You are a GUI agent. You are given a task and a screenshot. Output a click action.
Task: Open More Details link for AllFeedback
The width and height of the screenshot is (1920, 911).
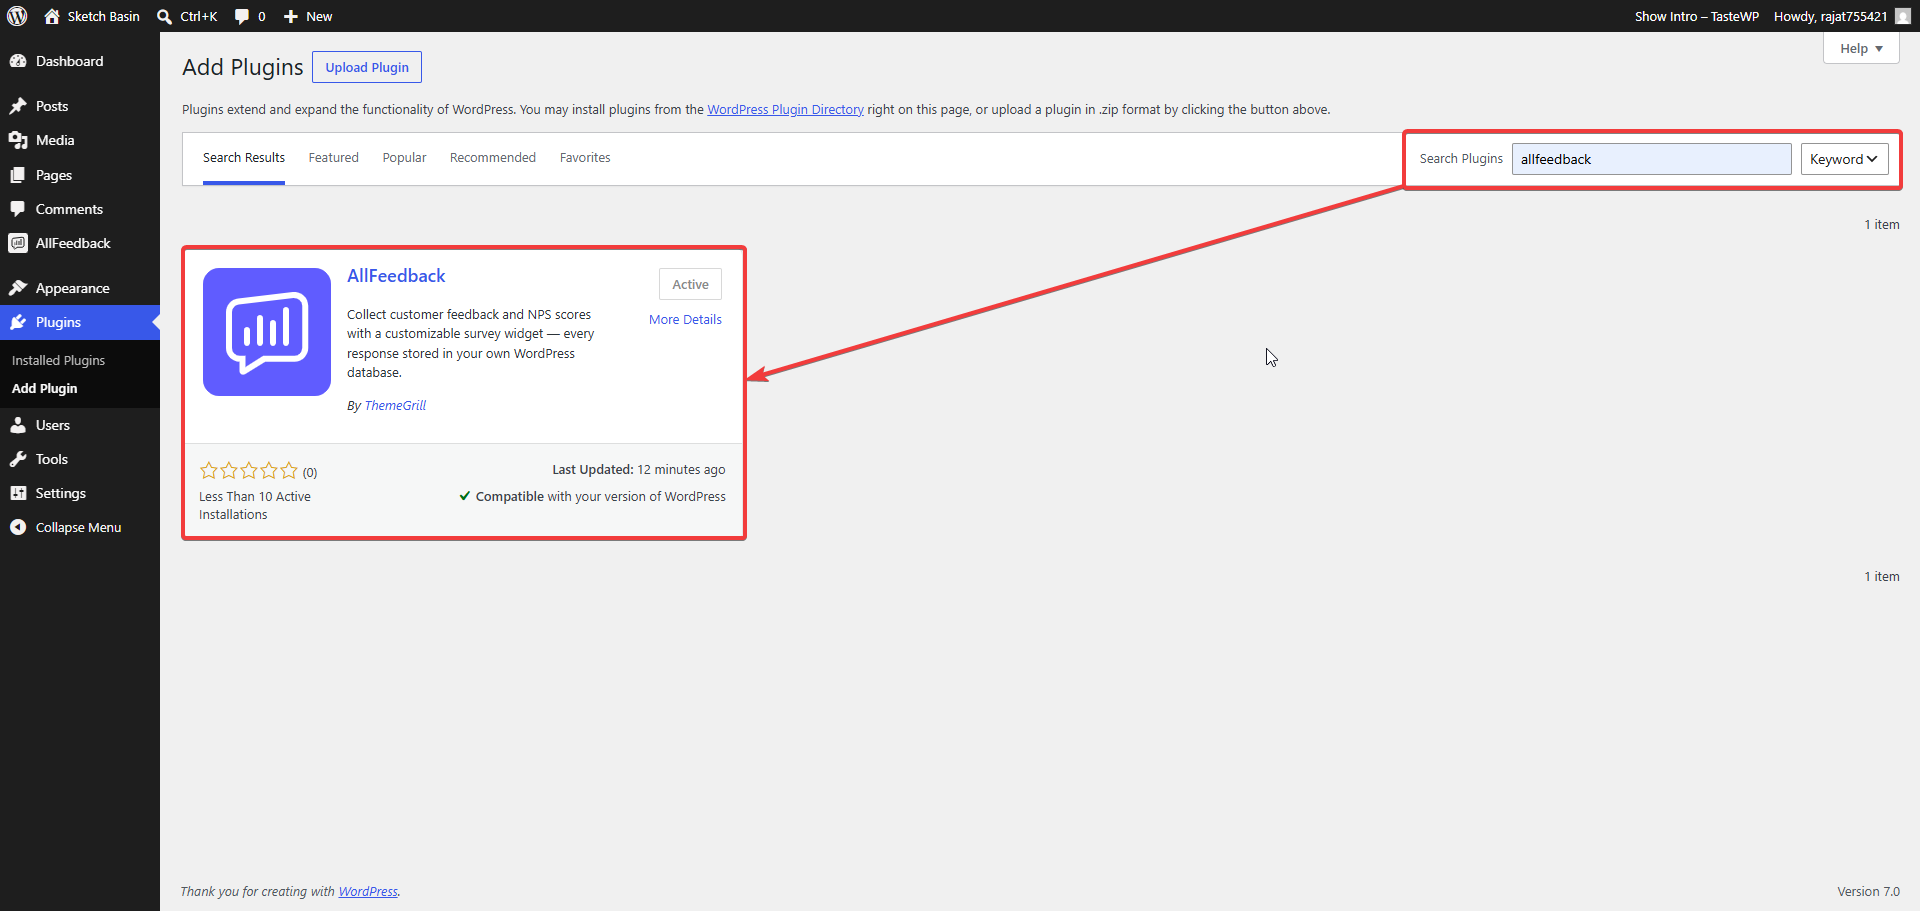[685, 320]
